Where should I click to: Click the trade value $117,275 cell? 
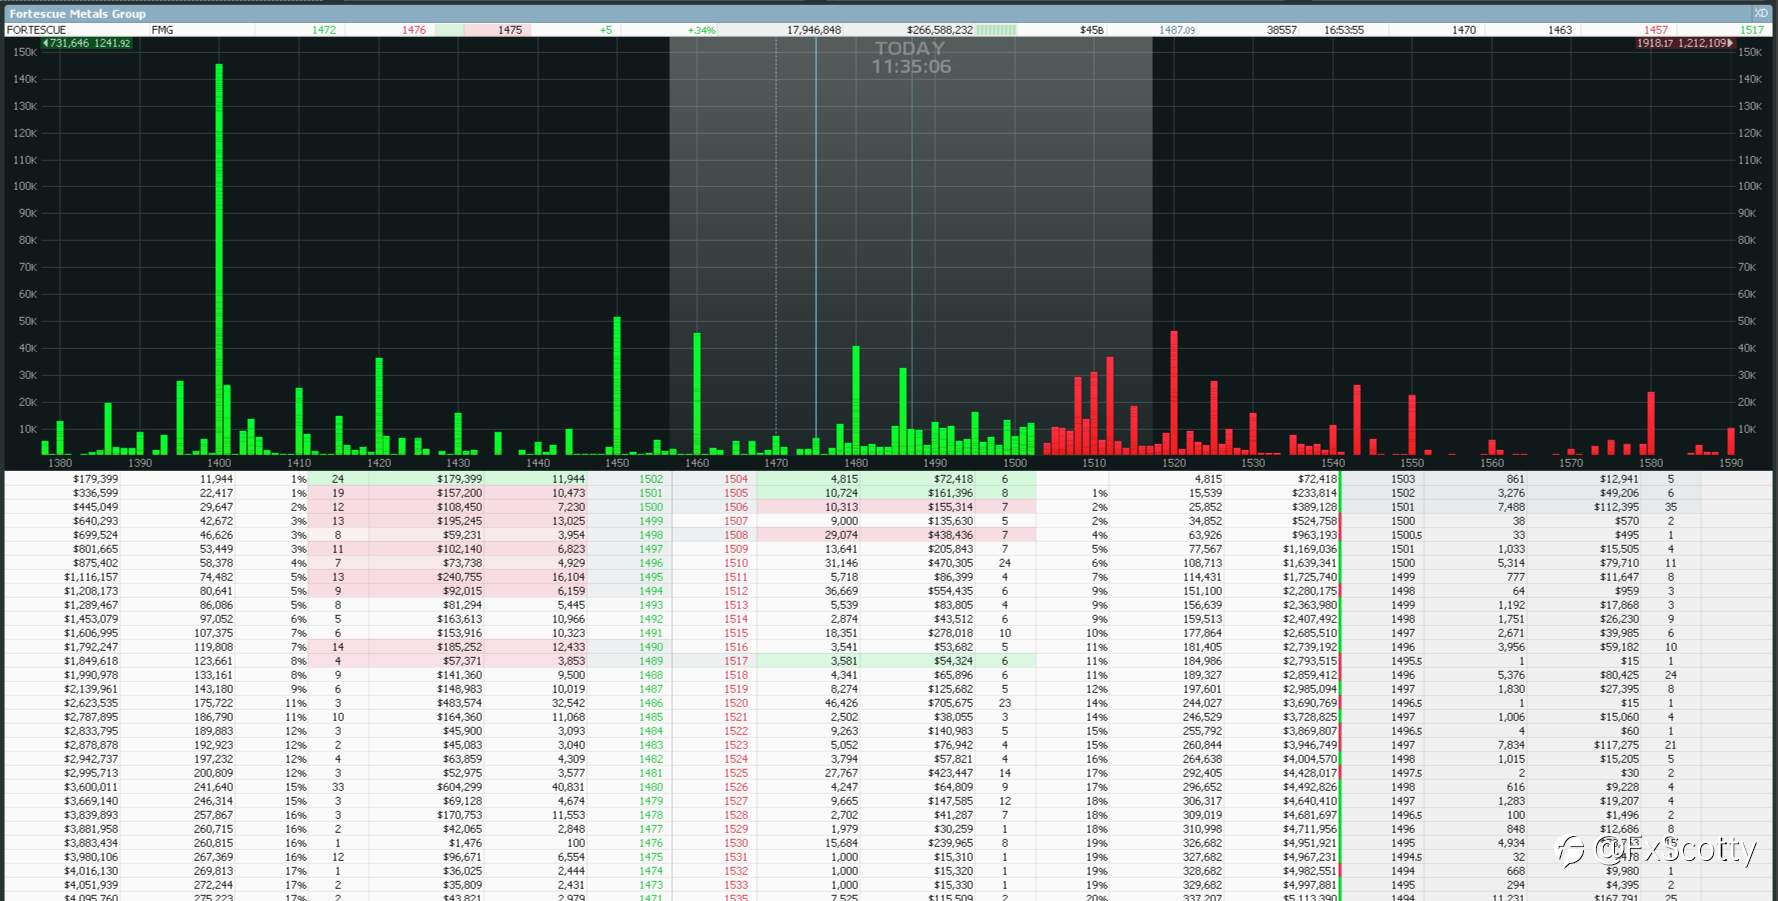(1616, 745)
